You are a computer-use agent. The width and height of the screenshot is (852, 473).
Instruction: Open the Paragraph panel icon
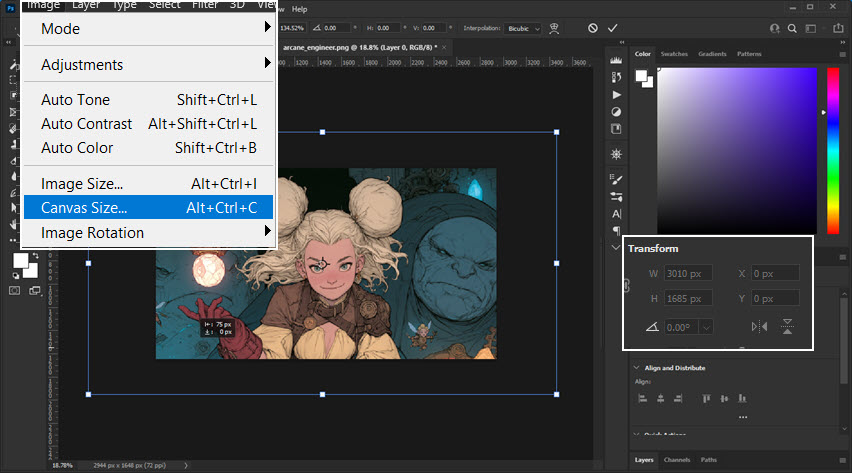pyautogui.click(x=616, y=231)
